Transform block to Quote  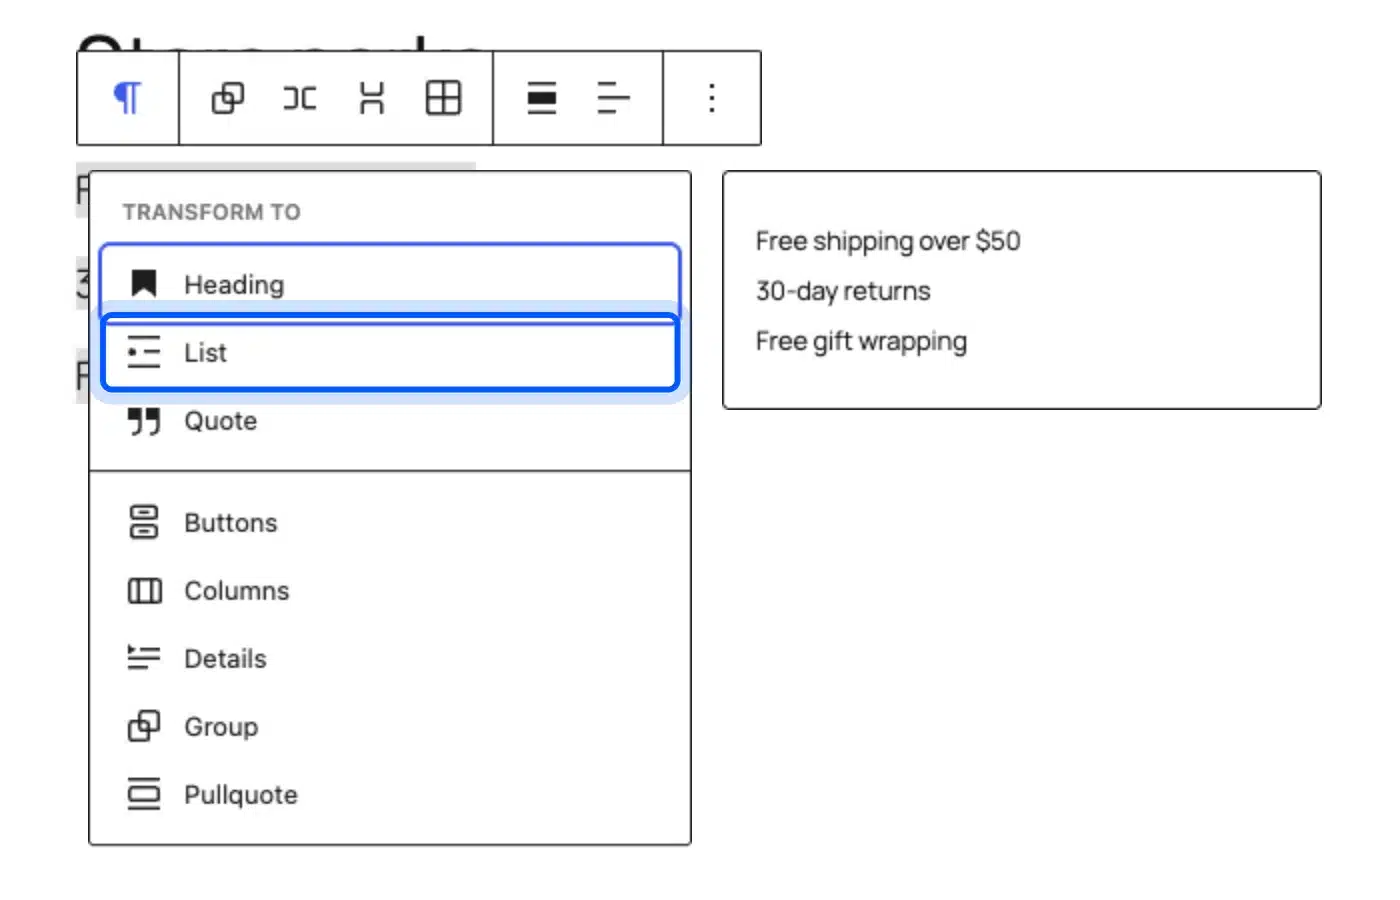[x=390, y=421]
